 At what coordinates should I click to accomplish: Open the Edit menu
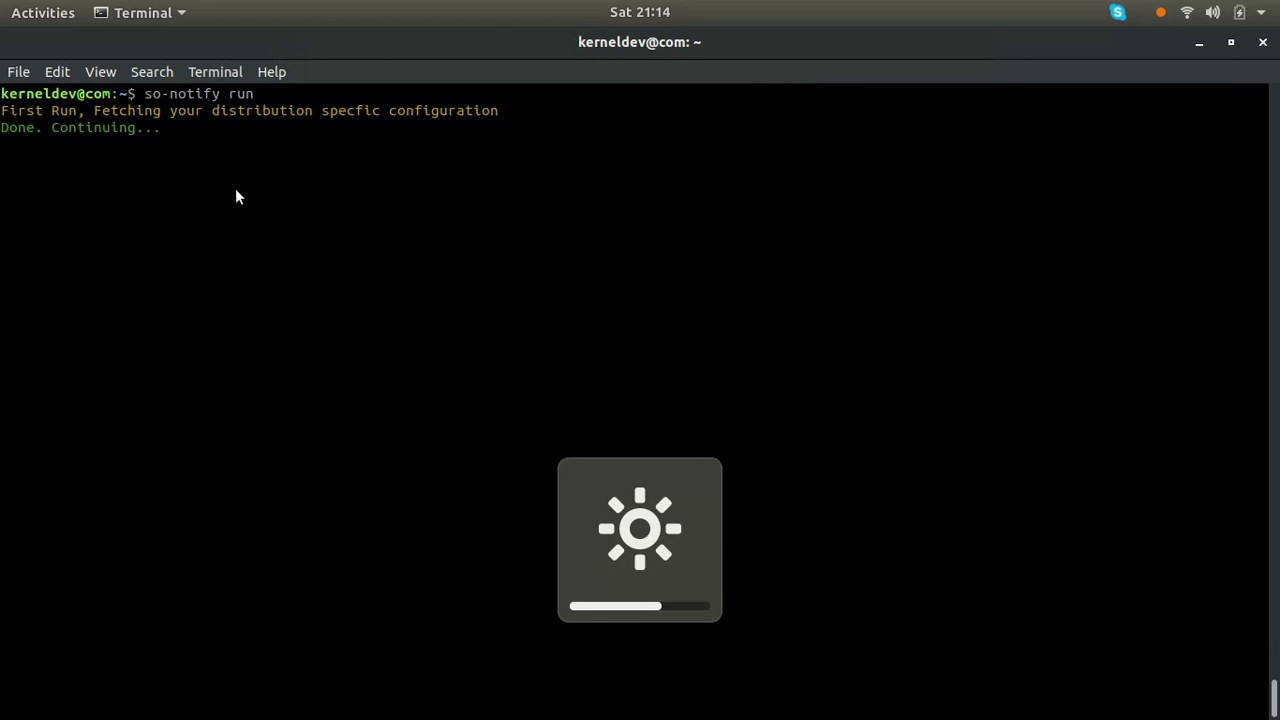coord(57,72)
